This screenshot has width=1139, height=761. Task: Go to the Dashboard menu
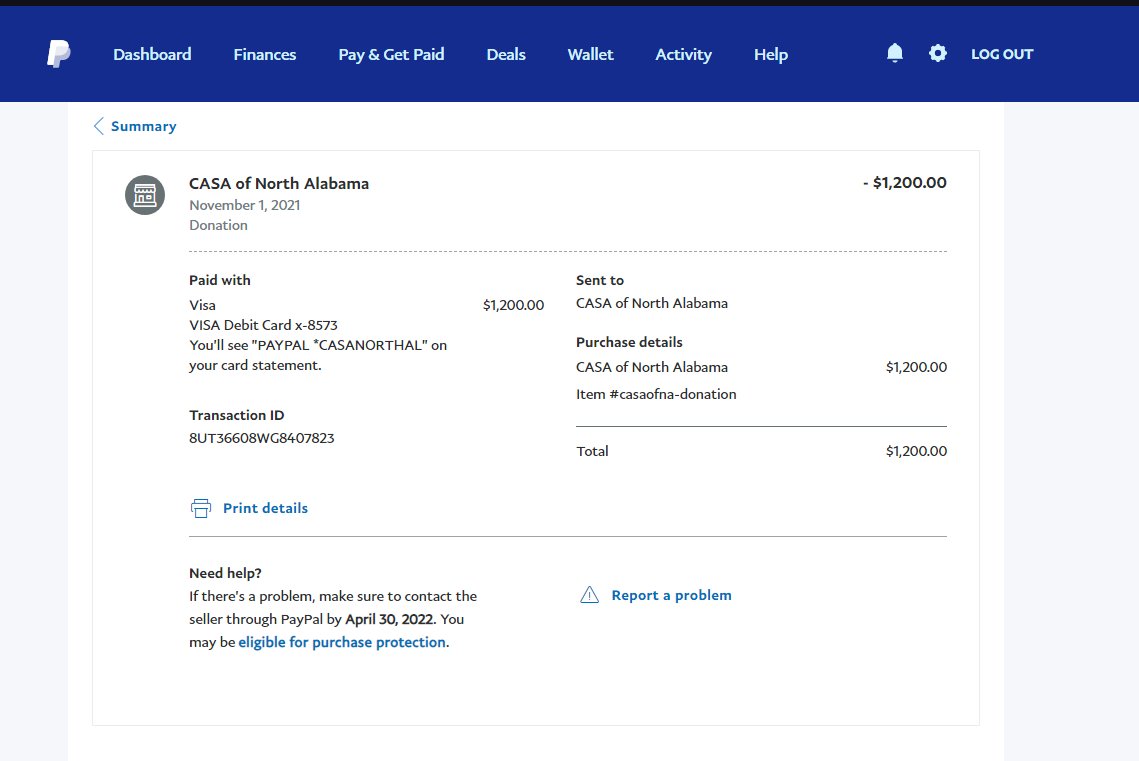pos(153,54)
